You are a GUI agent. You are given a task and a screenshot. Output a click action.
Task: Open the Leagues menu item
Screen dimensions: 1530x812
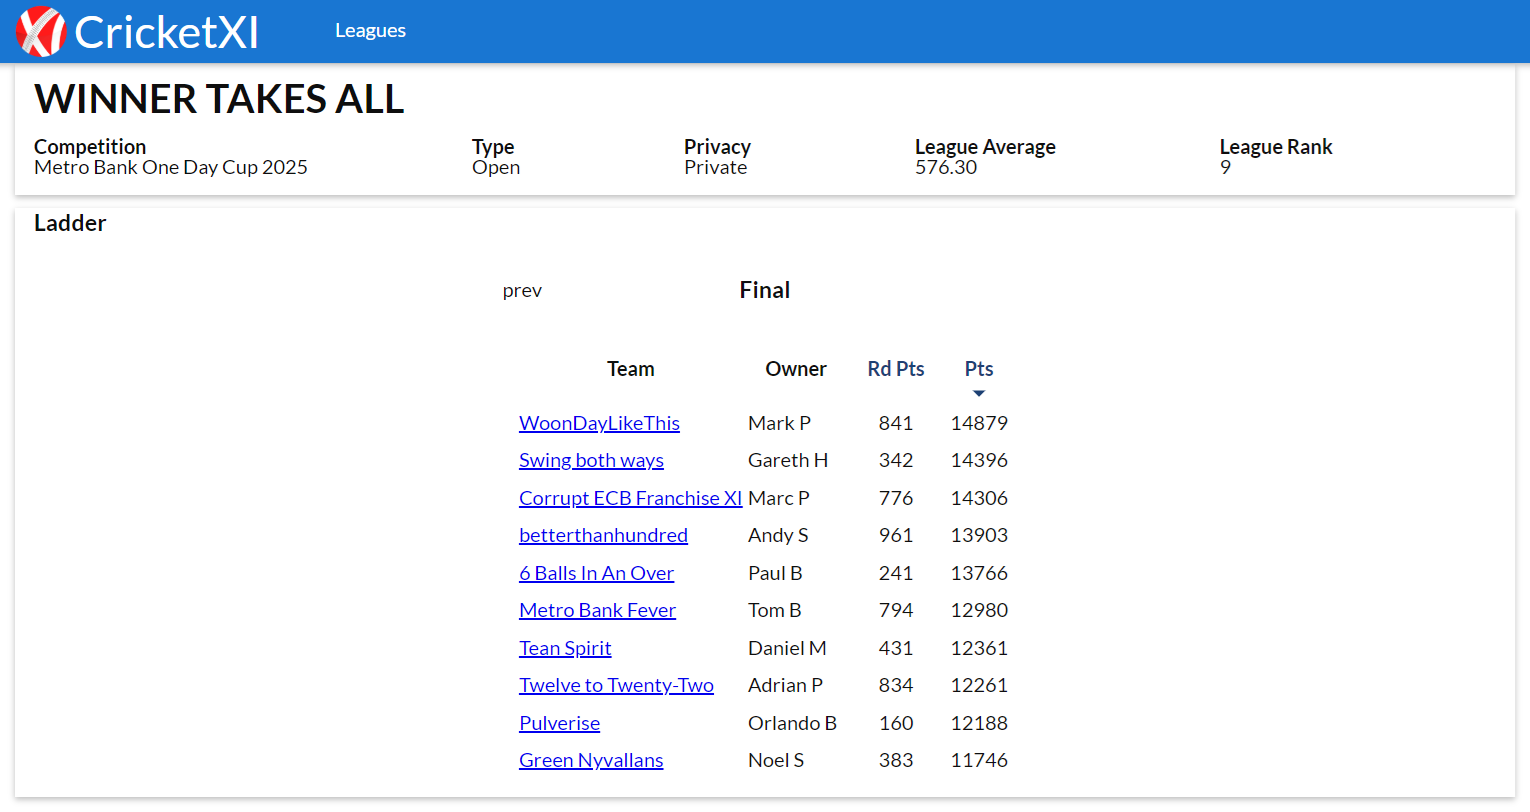[x=370, y=31]
